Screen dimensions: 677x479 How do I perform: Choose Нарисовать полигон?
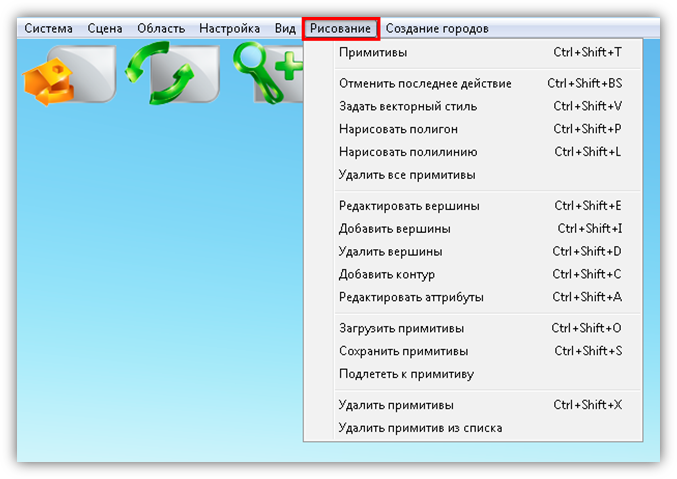point(398,129)
